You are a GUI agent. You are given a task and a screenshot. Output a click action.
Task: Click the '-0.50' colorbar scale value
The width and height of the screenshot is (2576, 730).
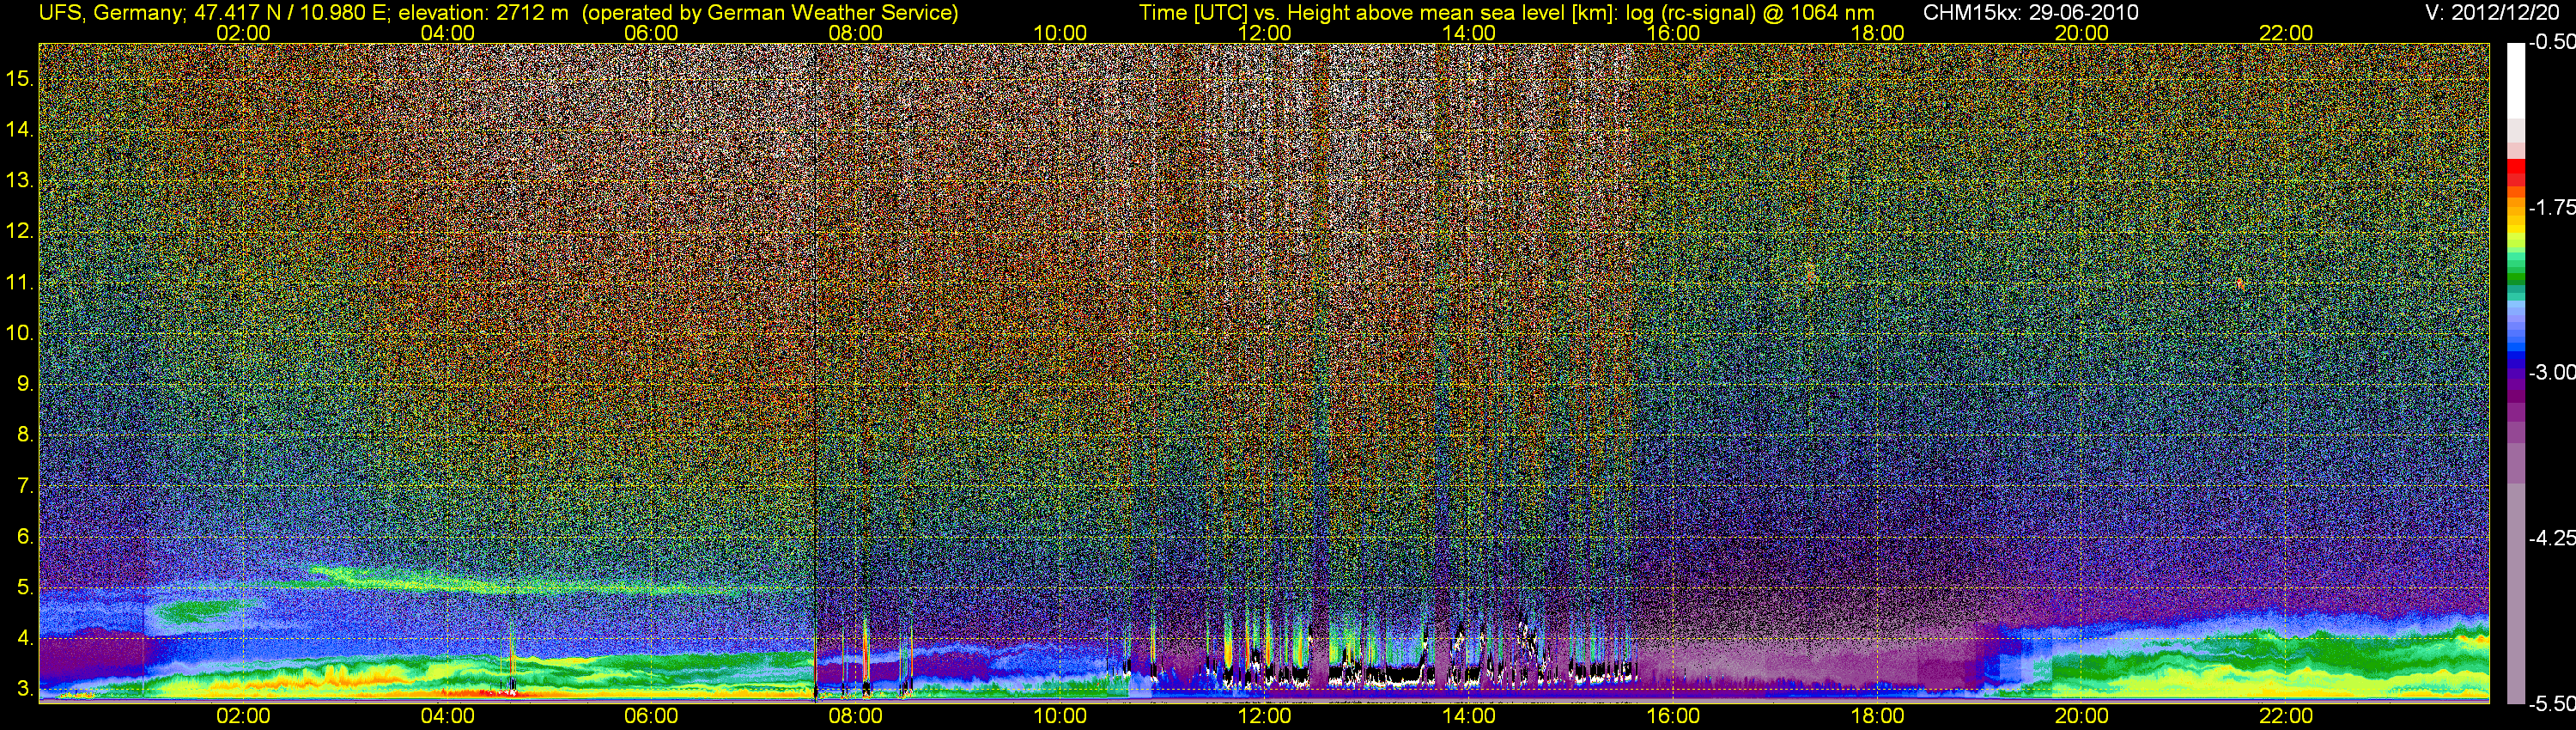tap(2551, 42)
